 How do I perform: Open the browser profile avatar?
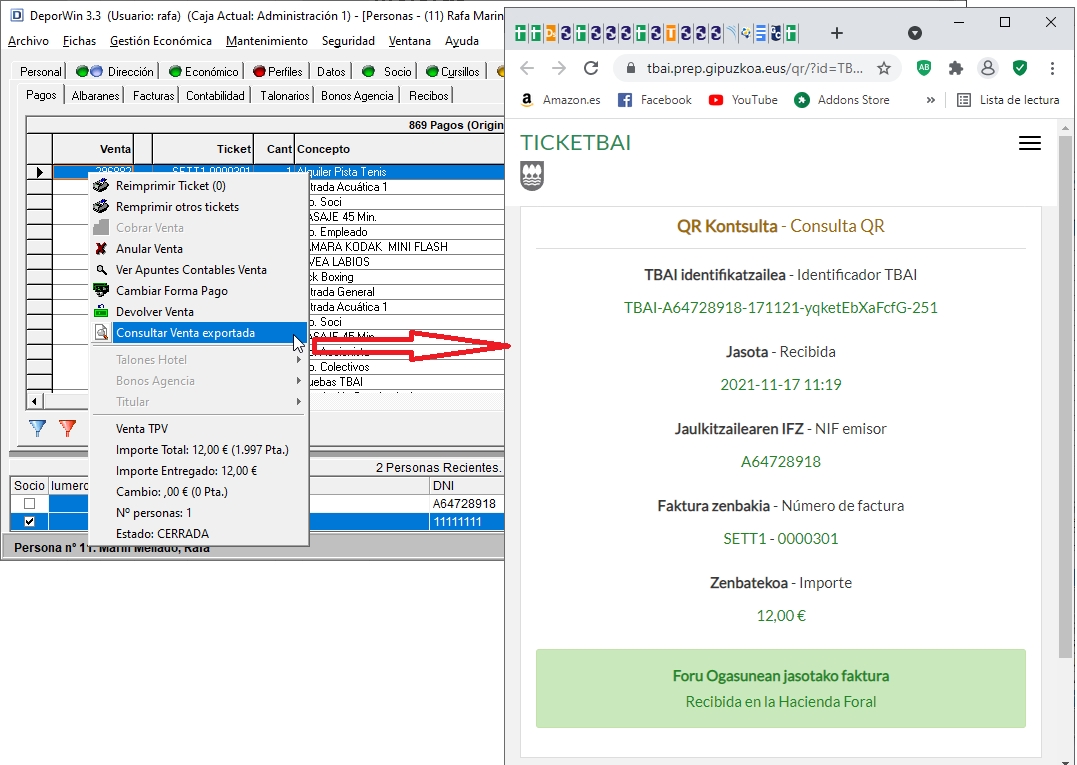(x=988, y=68)
